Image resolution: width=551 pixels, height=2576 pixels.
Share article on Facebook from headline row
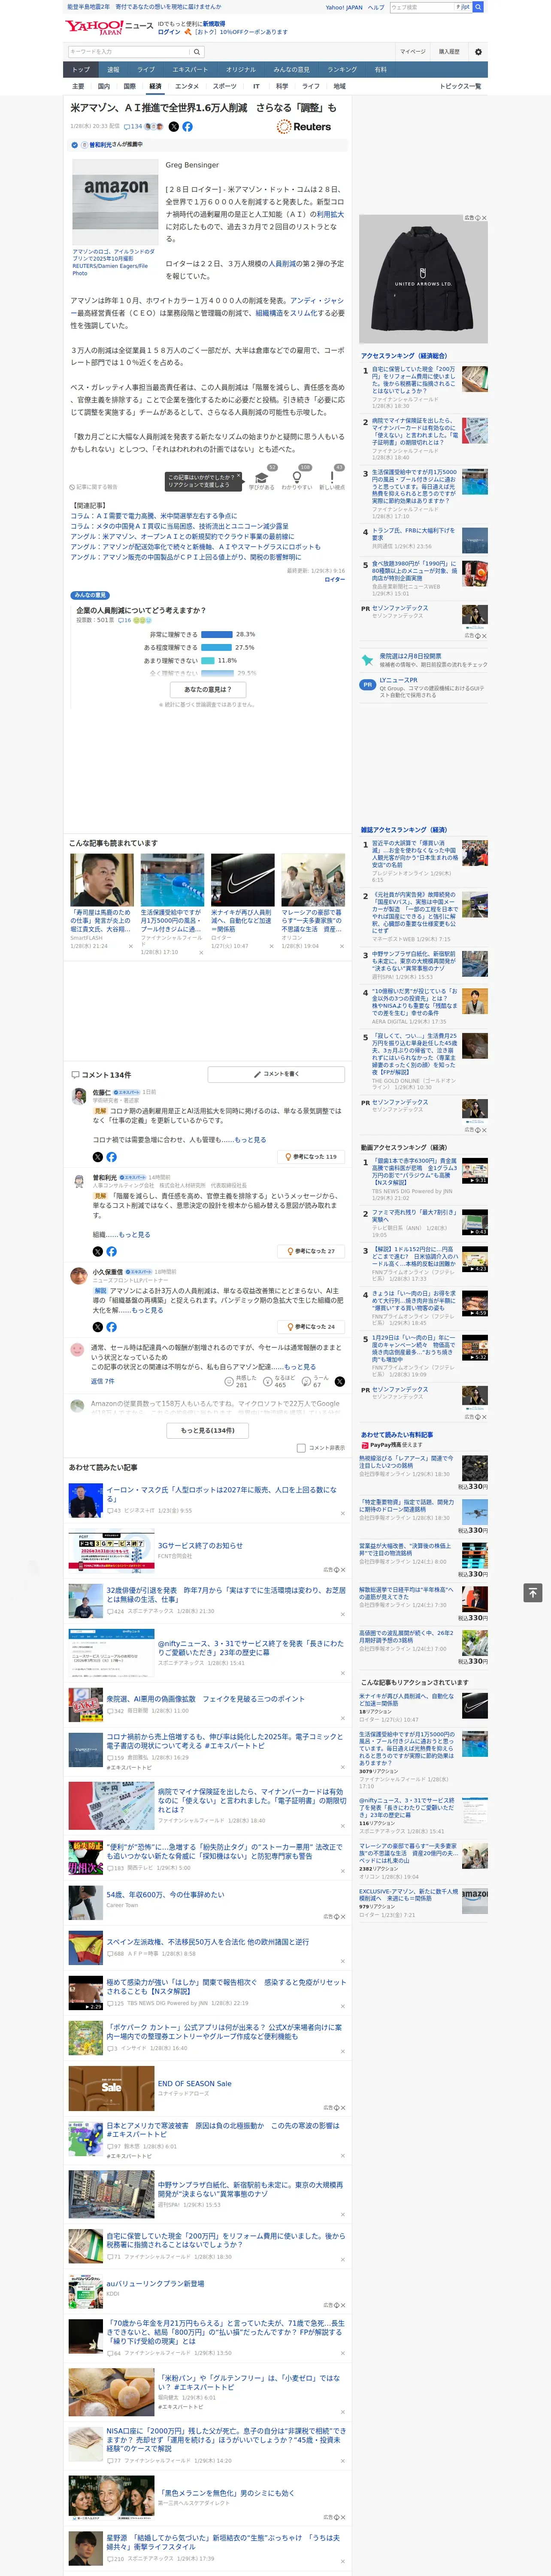[x=187, y=127]
